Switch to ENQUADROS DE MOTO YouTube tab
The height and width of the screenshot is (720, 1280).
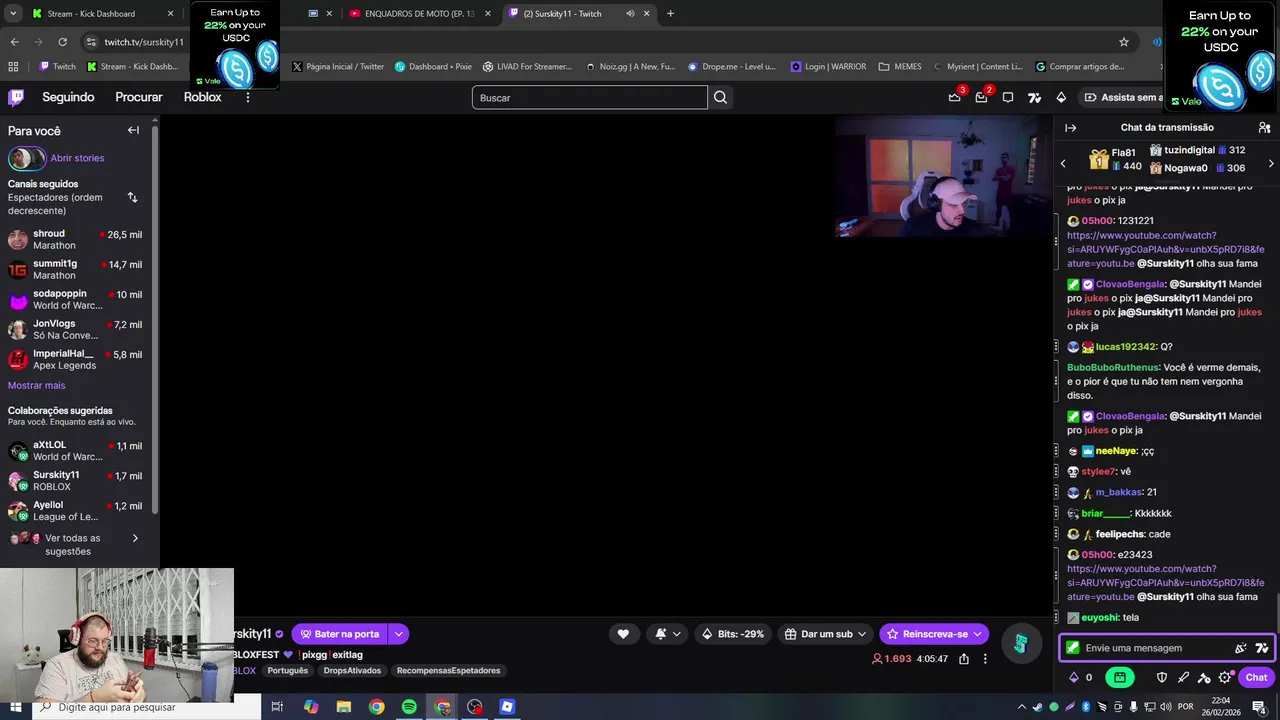pos(420,14)
